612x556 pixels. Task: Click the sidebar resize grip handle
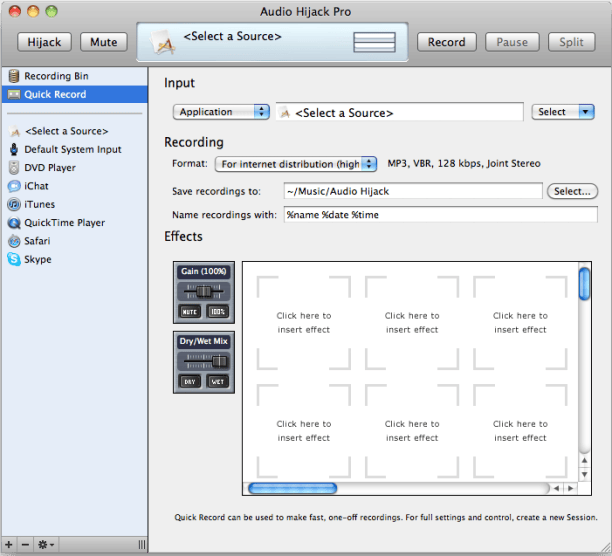coord(142,544)
